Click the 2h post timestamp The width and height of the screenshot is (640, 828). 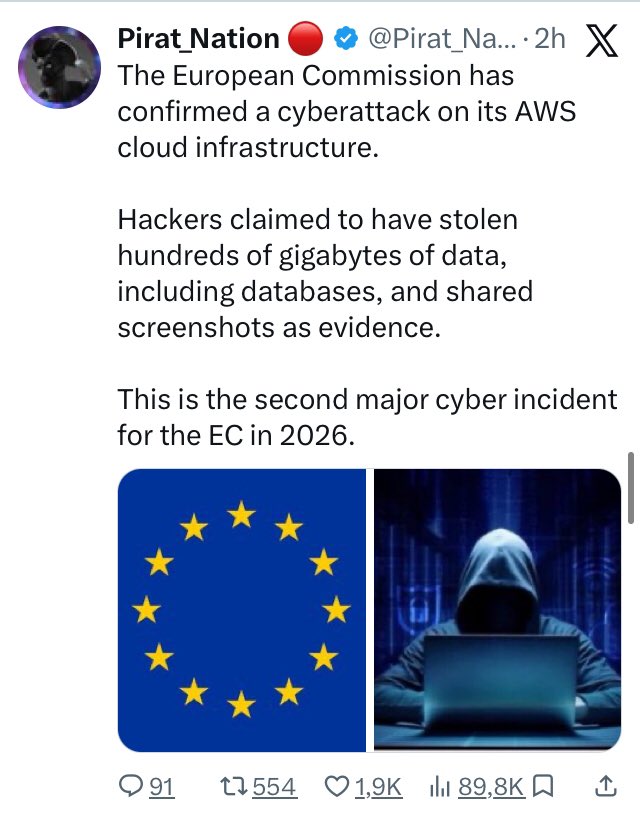coord(550,40)
